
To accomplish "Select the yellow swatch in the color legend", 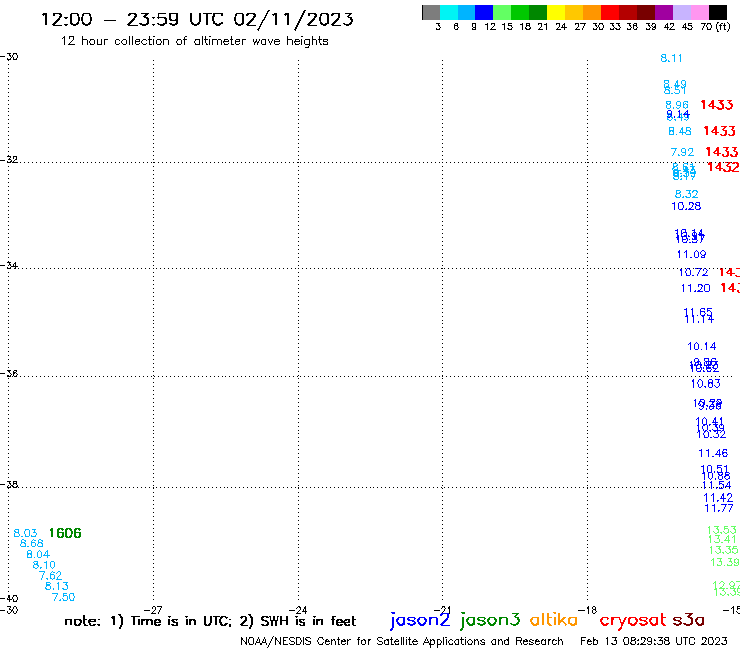I will pyautogui.click(x=556, y=12).
